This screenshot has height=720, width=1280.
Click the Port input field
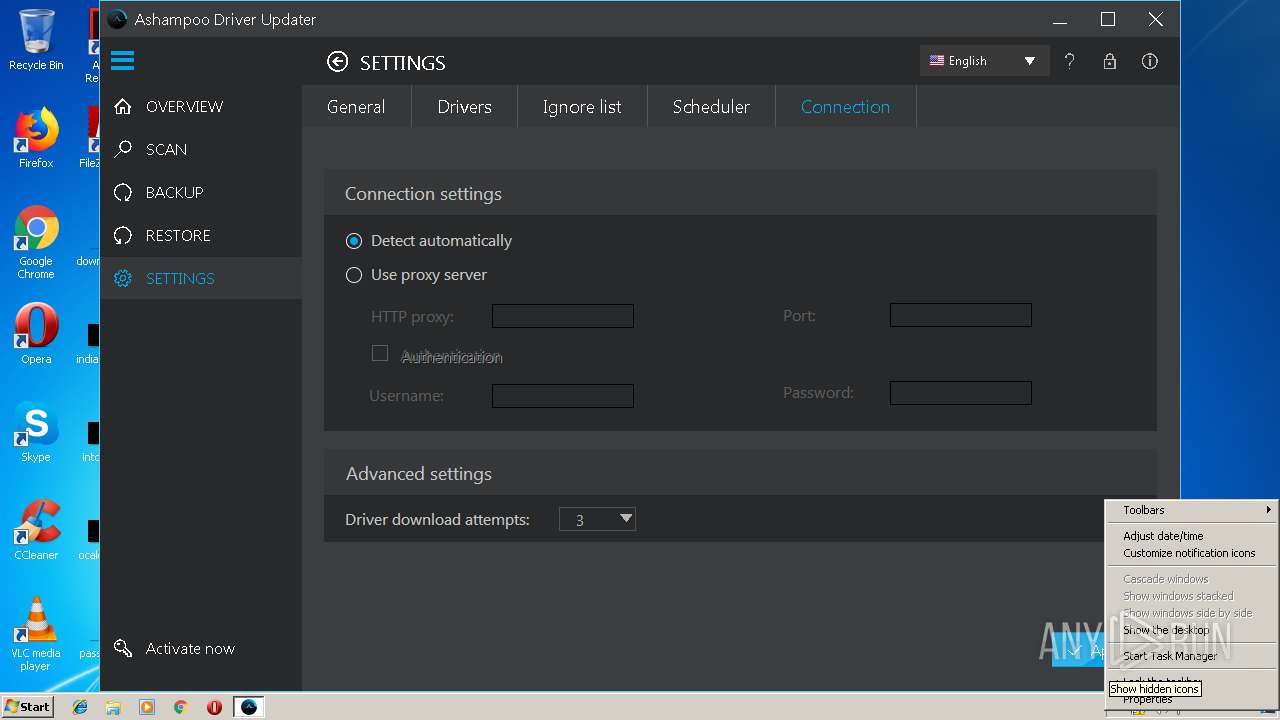coord(961,315)
